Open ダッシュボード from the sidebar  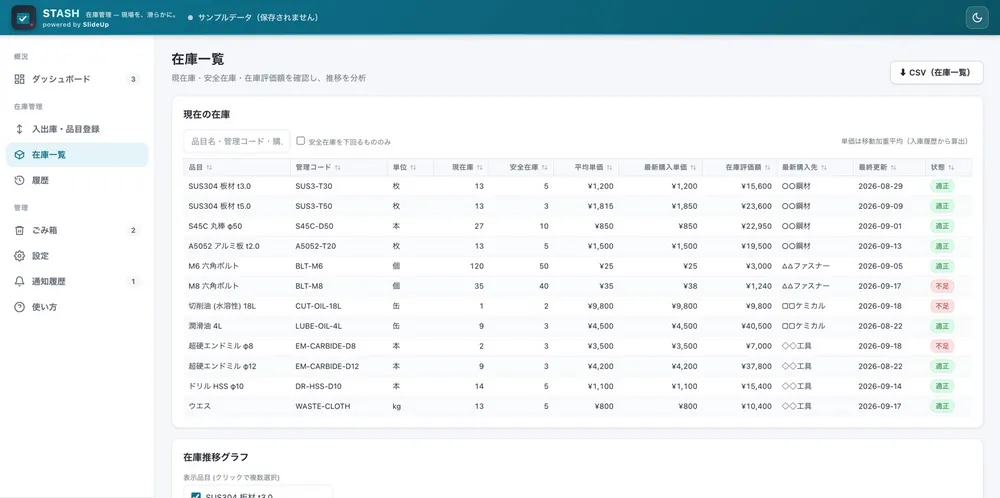[x=77, y=79]
